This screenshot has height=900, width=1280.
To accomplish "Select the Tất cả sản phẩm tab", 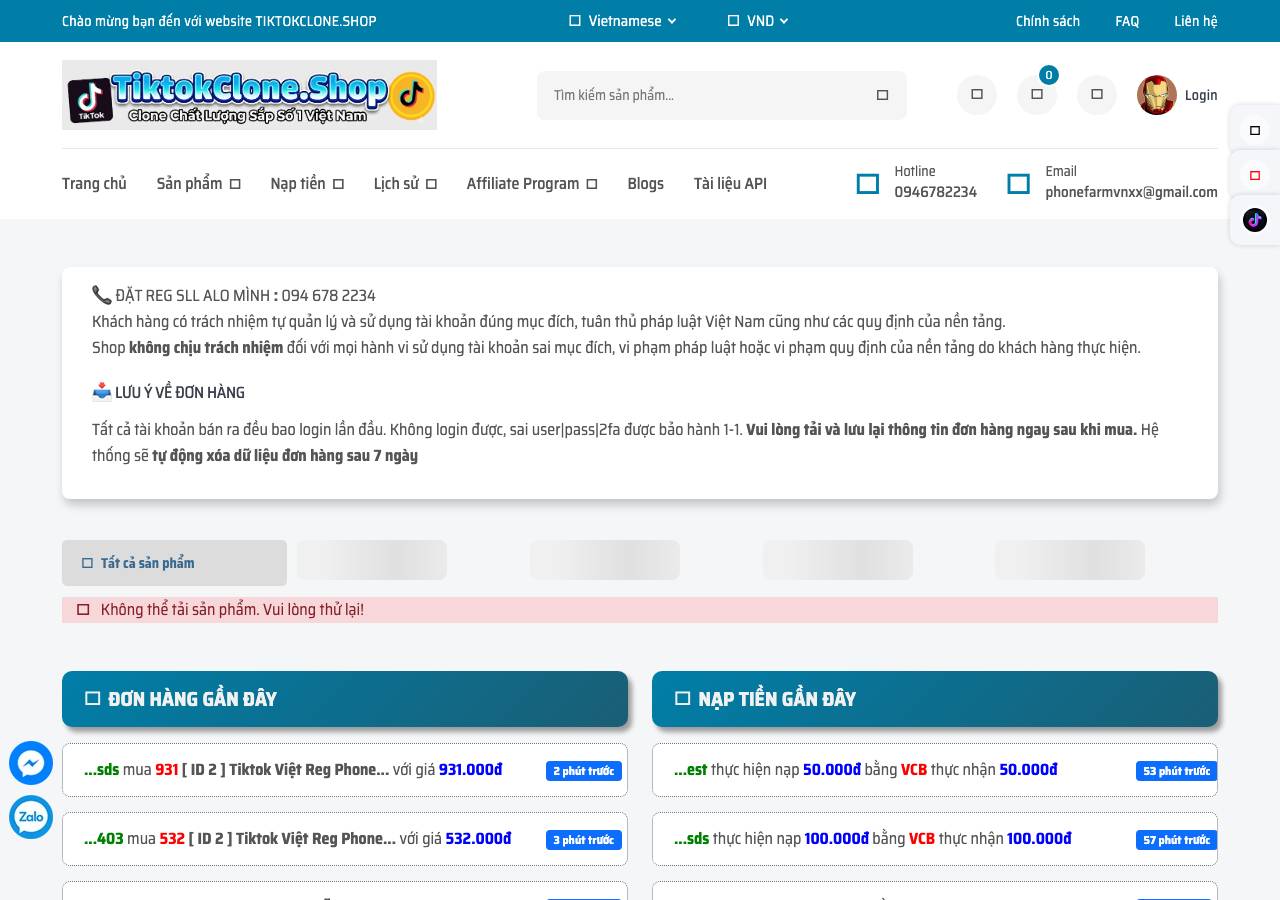I will tap(174, 563).
